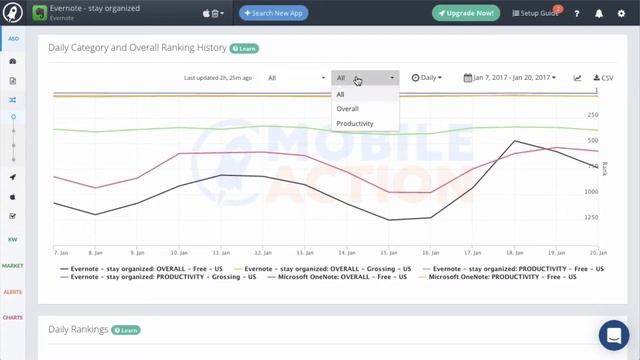Open the first All filter dropdown
This screenshot has height=360, width=640.
click(x=296, y=78)
